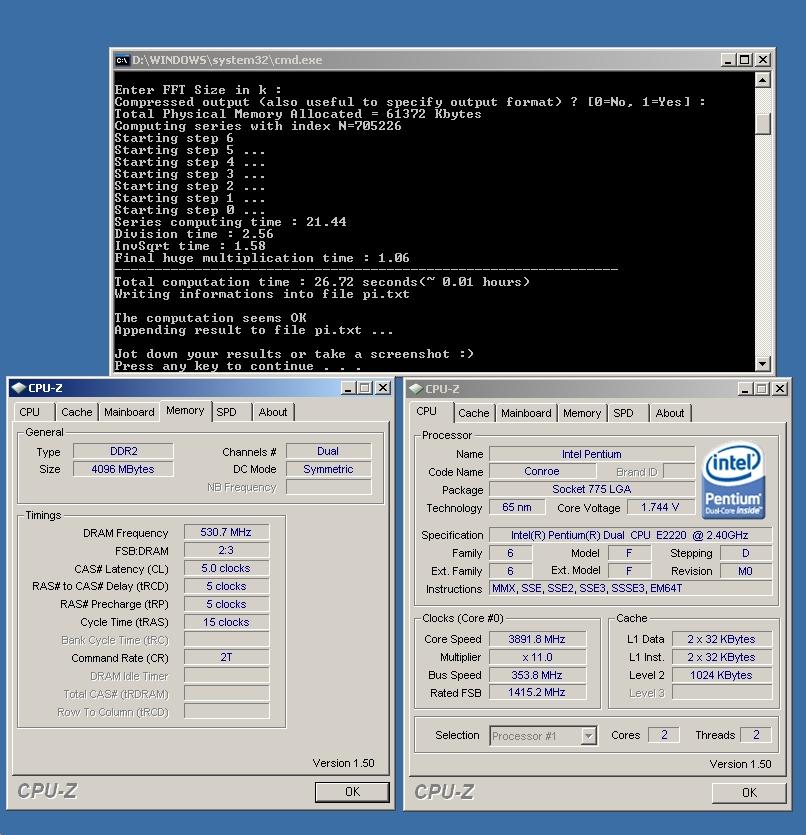Click the Bus Speed 353.8 MHz value

(537, 675)
